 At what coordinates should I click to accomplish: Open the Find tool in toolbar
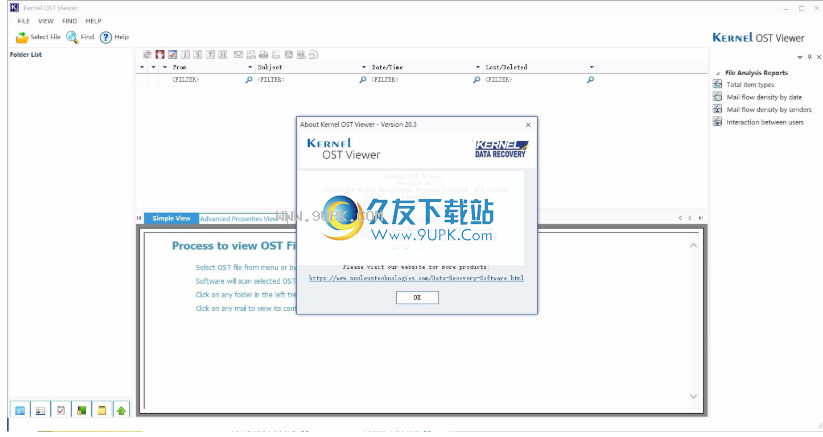pos(80,37)
